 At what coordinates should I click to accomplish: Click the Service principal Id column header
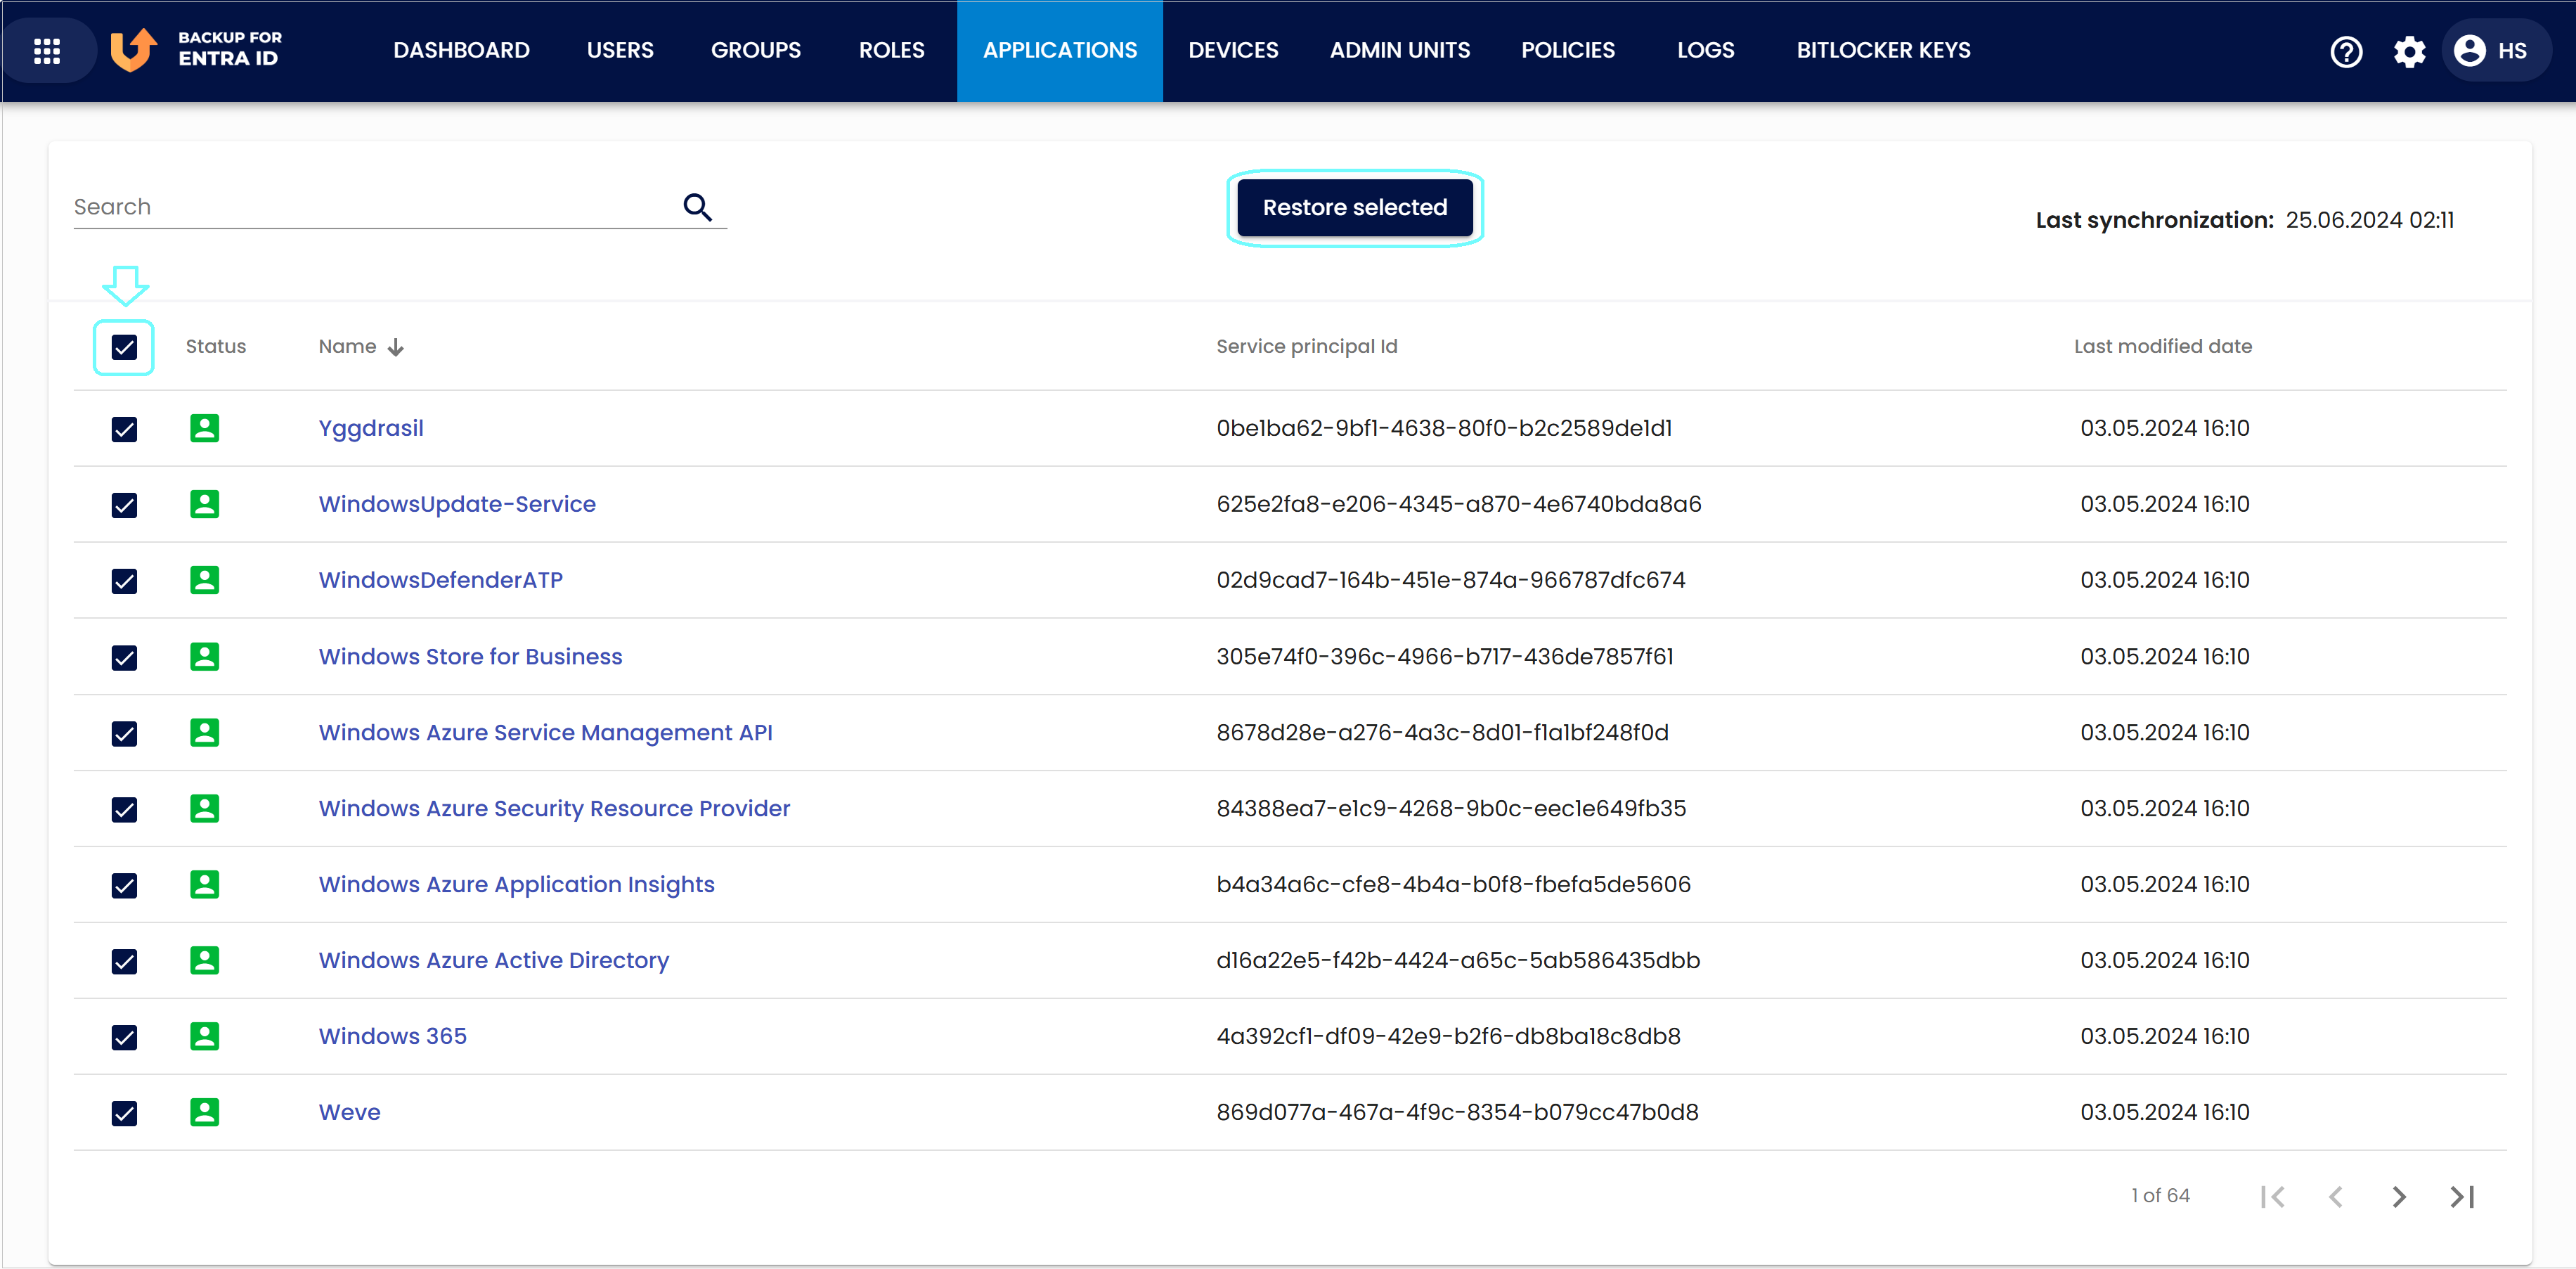[1307, 346]
